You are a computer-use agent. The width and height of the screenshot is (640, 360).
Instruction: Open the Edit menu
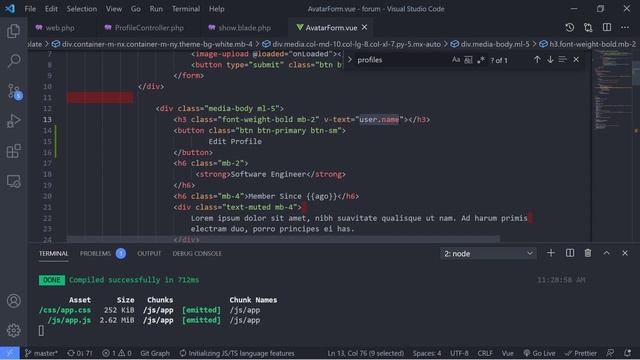[51, 9]
